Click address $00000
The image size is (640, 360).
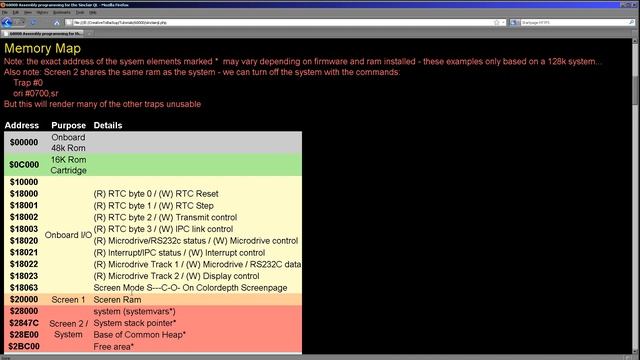click(x=24, y=142)
